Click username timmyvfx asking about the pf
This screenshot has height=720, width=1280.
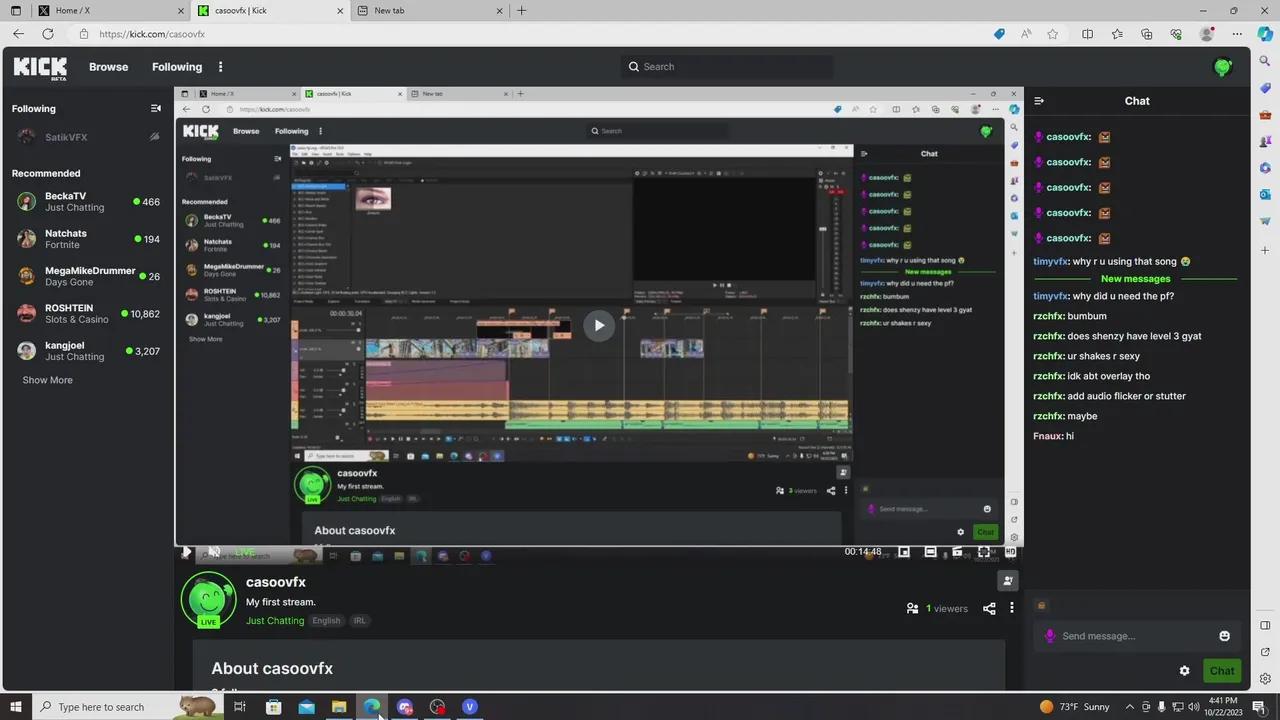click(x=1050, y=296)
